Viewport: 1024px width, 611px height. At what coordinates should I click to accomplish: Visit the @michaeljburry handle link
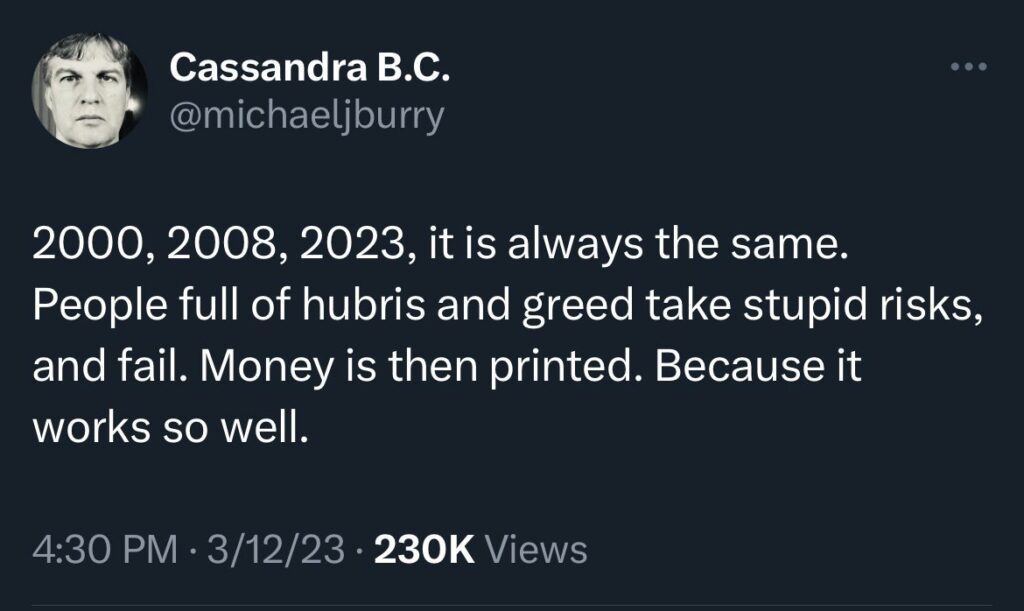tap(307, 116)
